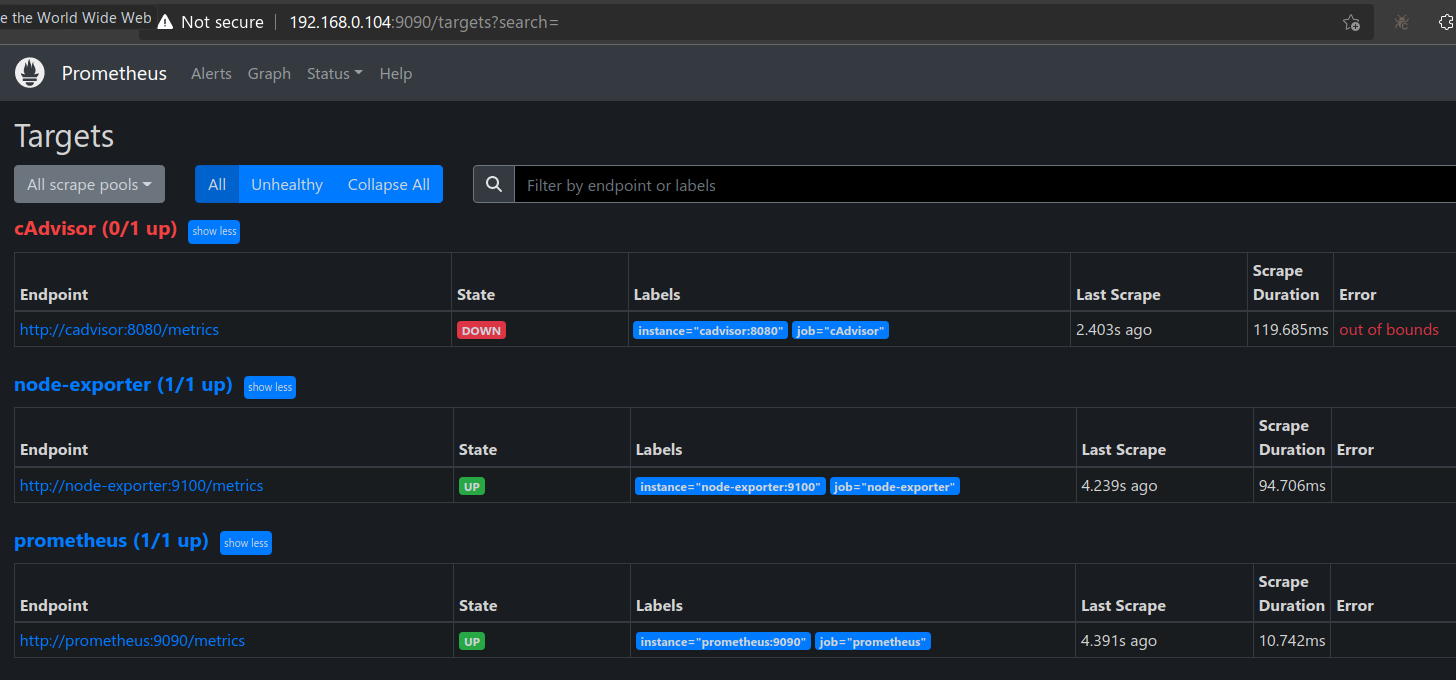This screenshot has width=1456, height=680.
Task: Collapse prometheus pool with show less
Action: point(246,543)
